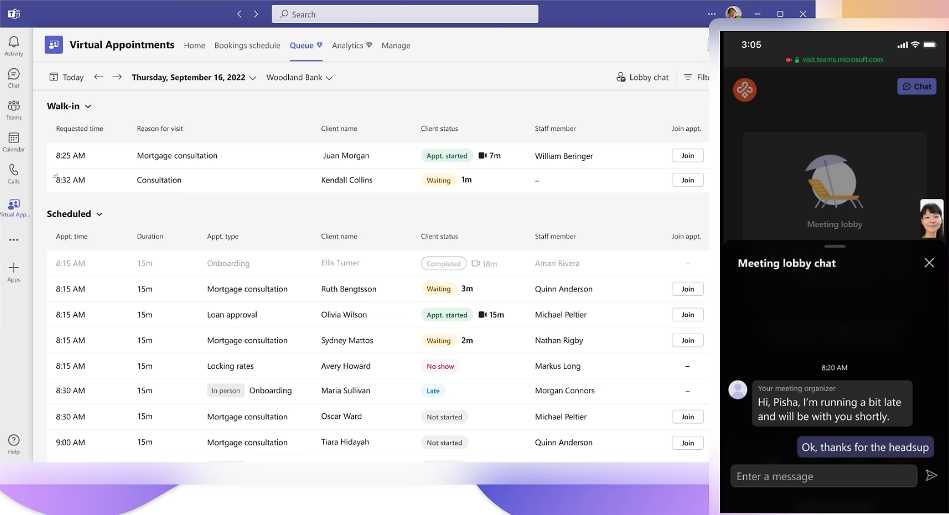This screenshot has height=515, width=949.
Task: Open the Filter option
Action: [x=696, y=77]
